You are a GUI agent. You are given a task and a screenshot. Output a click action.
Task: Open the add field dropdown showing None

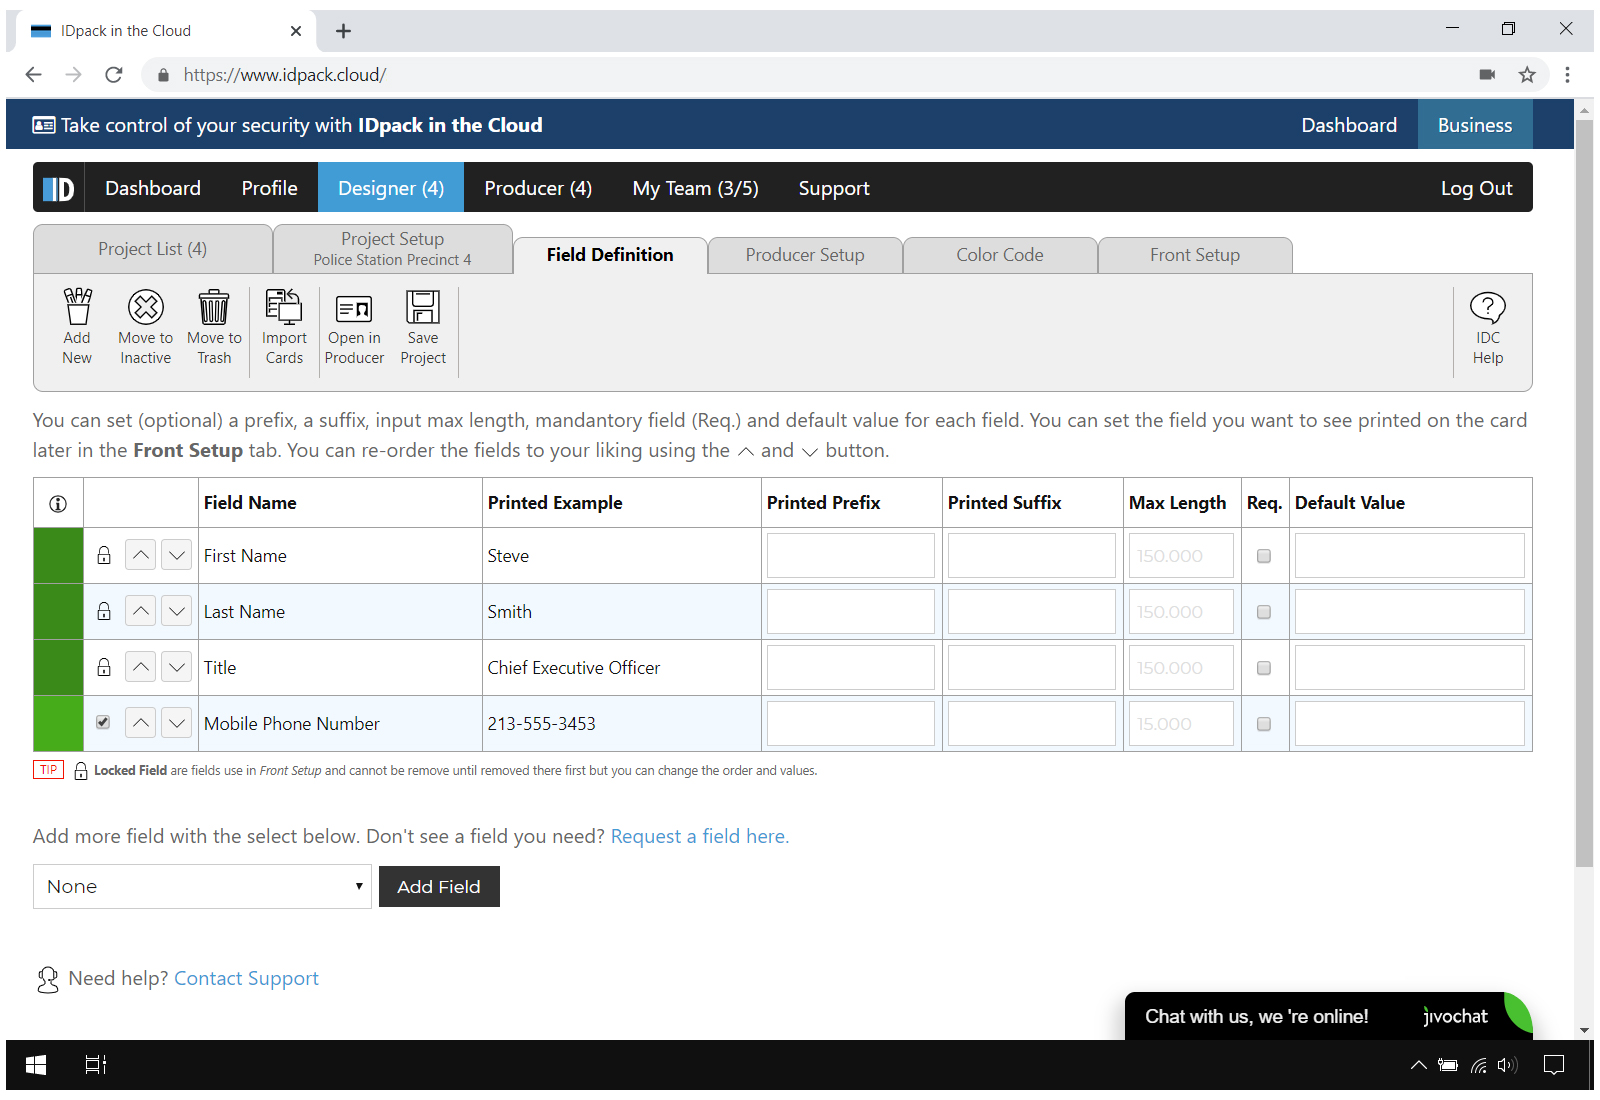click(x=202, y=887)
